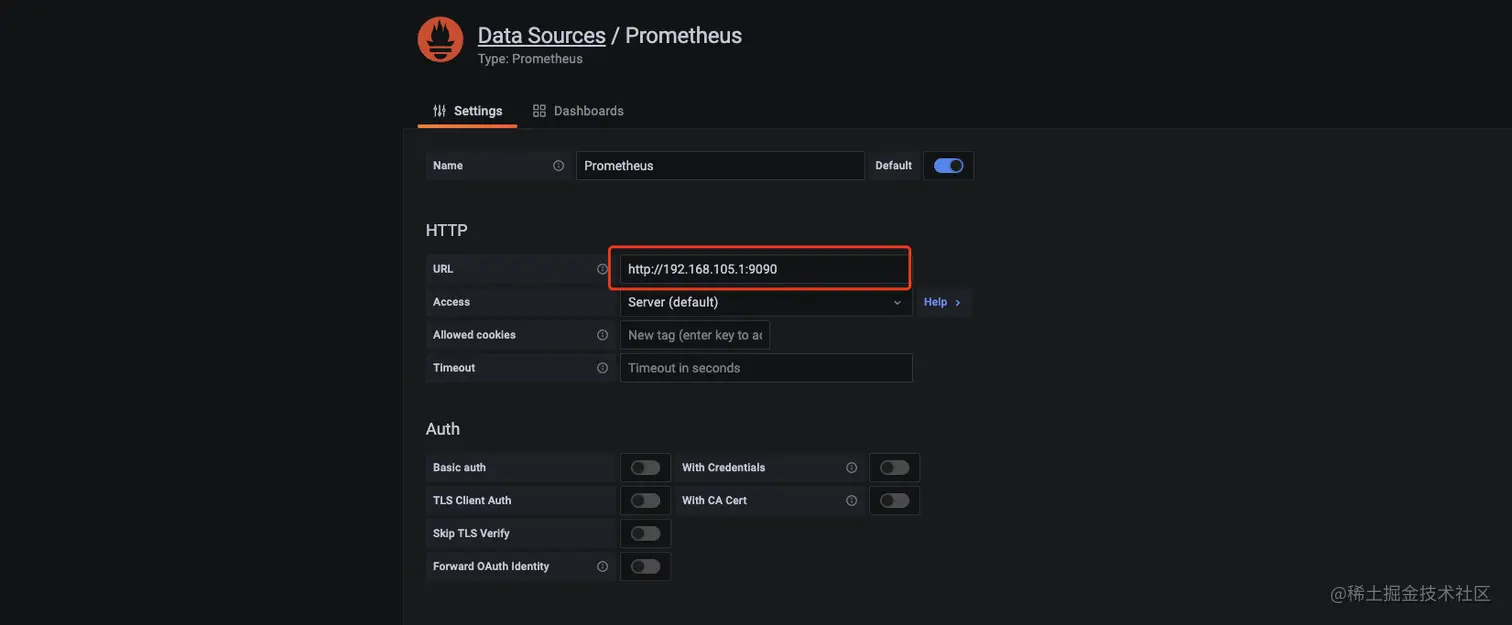Click info icon next to With Credentials
Viewport: 1512px width, 625px height.
click(x=851, y=468)
